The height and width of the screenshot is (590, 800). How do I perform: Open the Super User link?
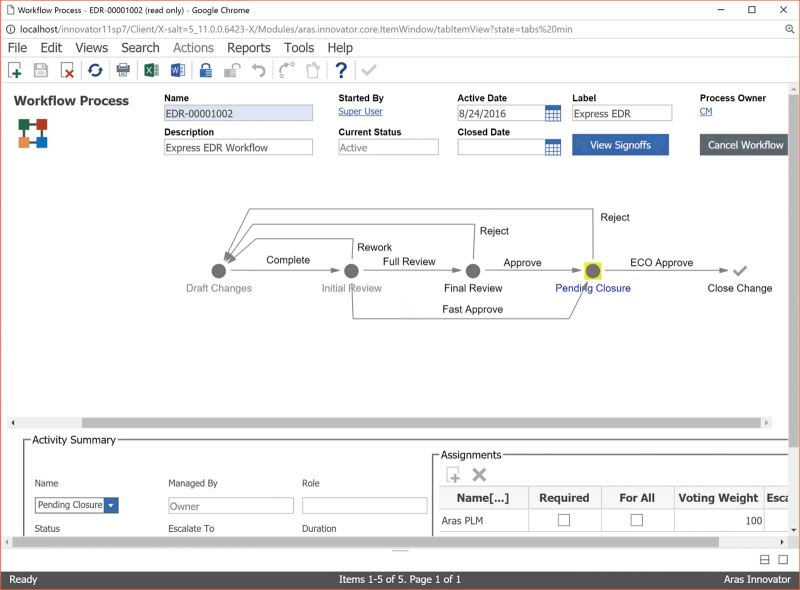[359, 112]
